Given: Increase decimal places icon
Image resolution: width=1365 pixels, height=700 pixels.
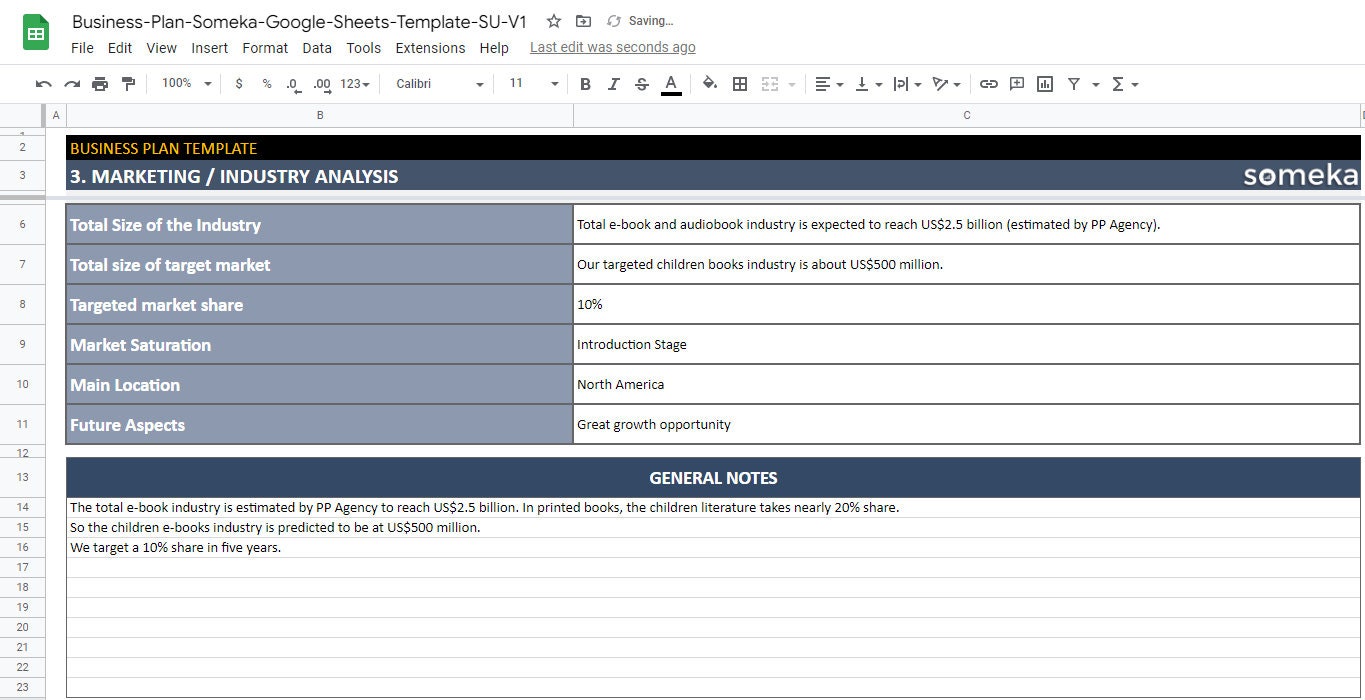Looking at the screenshot, I should [x=322, y=84].
